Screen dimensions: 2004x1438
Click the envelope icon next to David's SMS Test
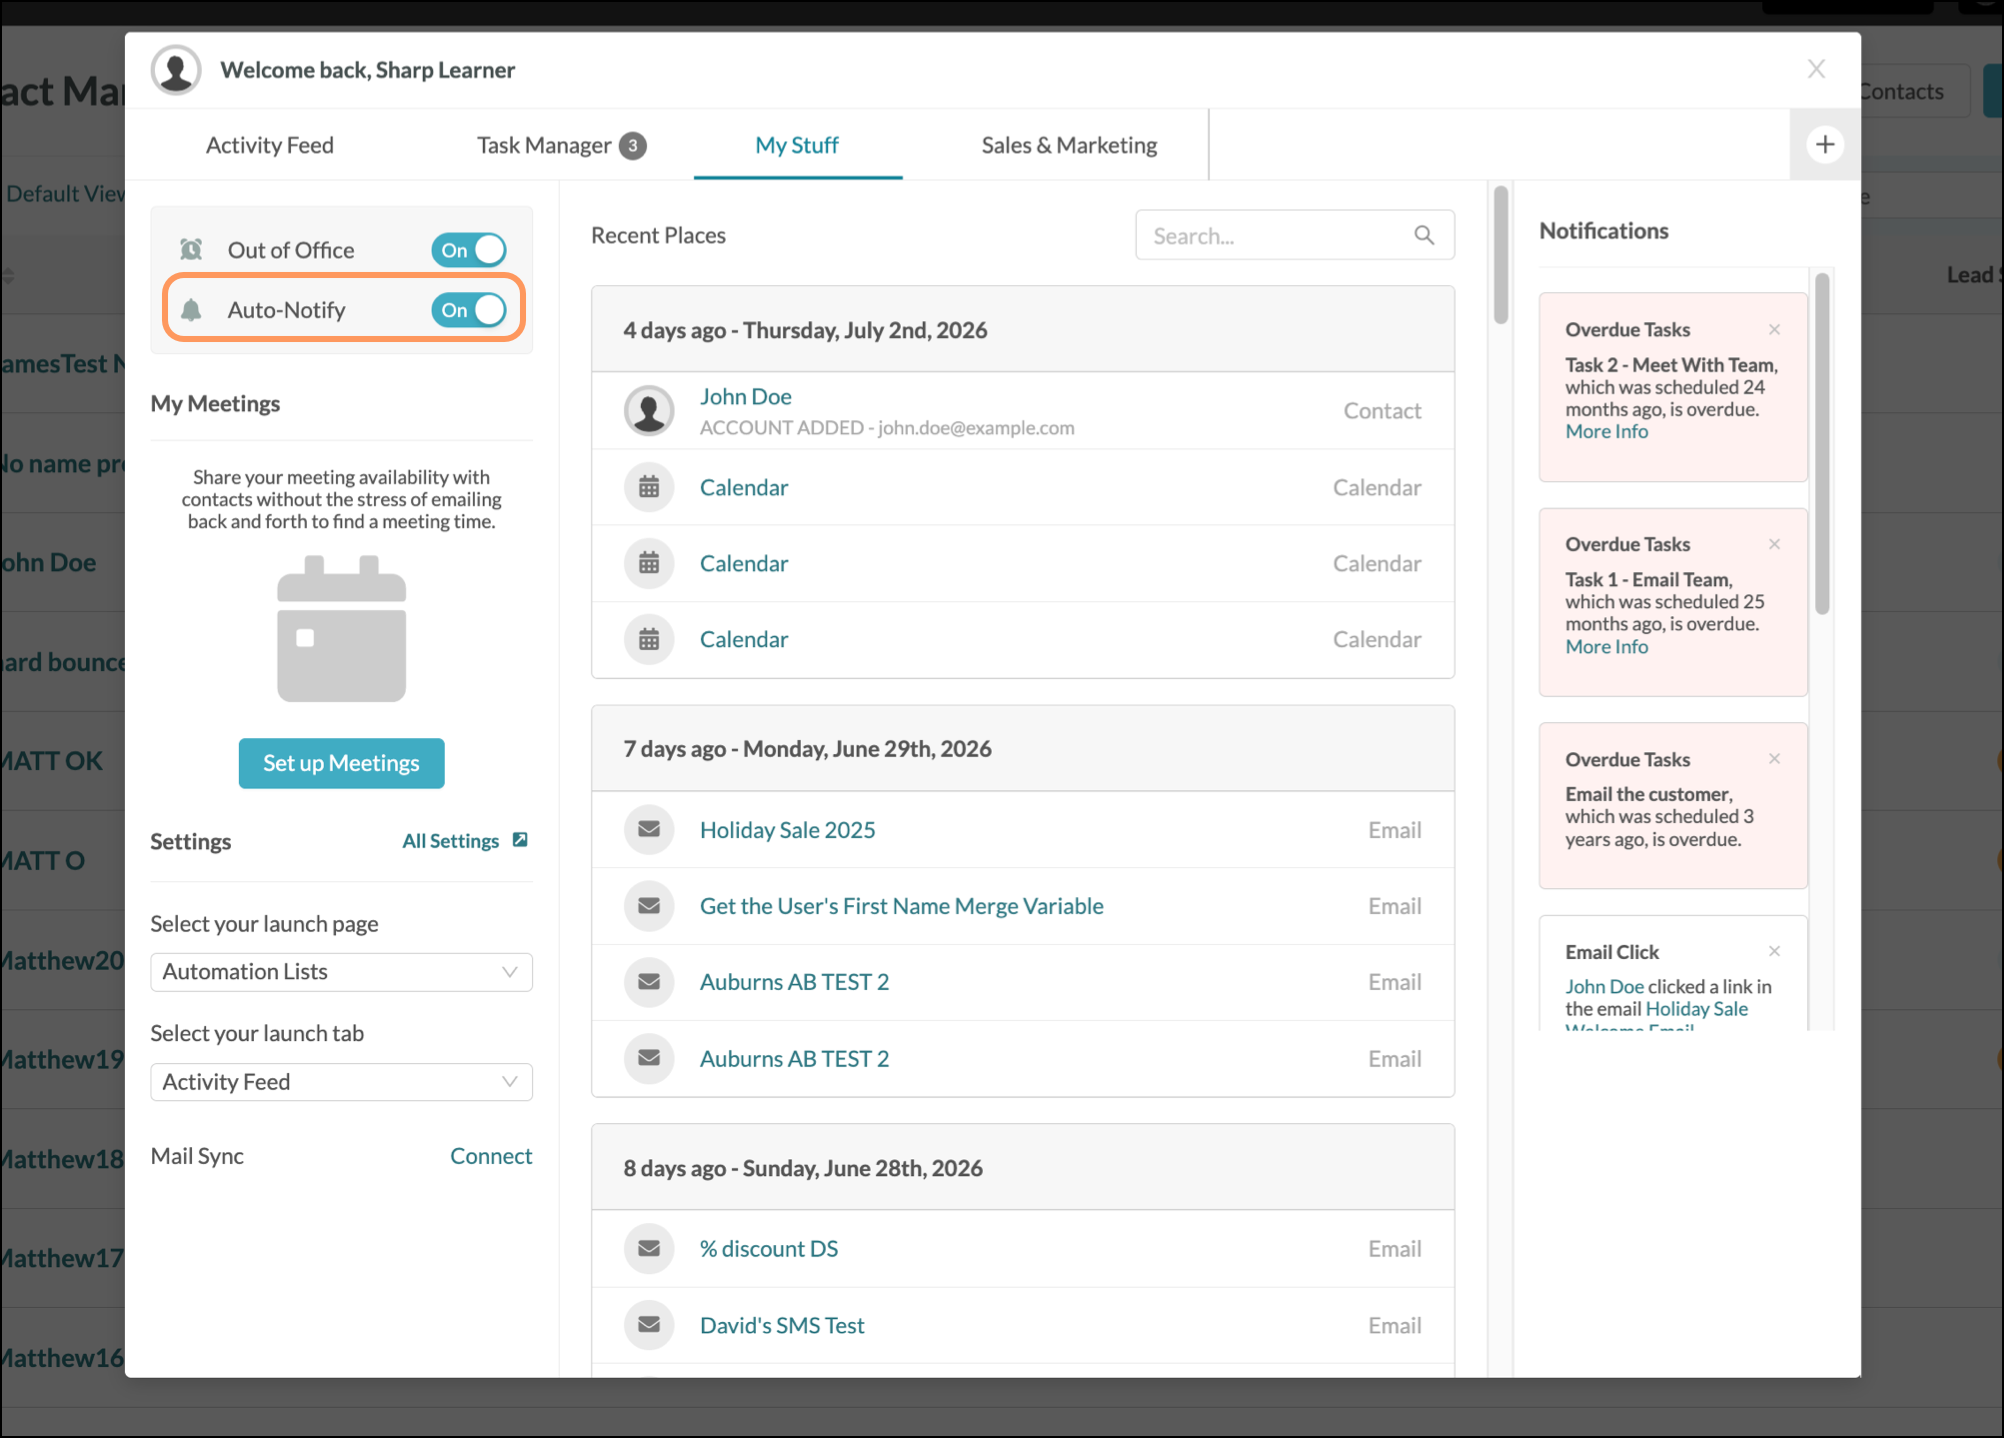point(649,1324)
